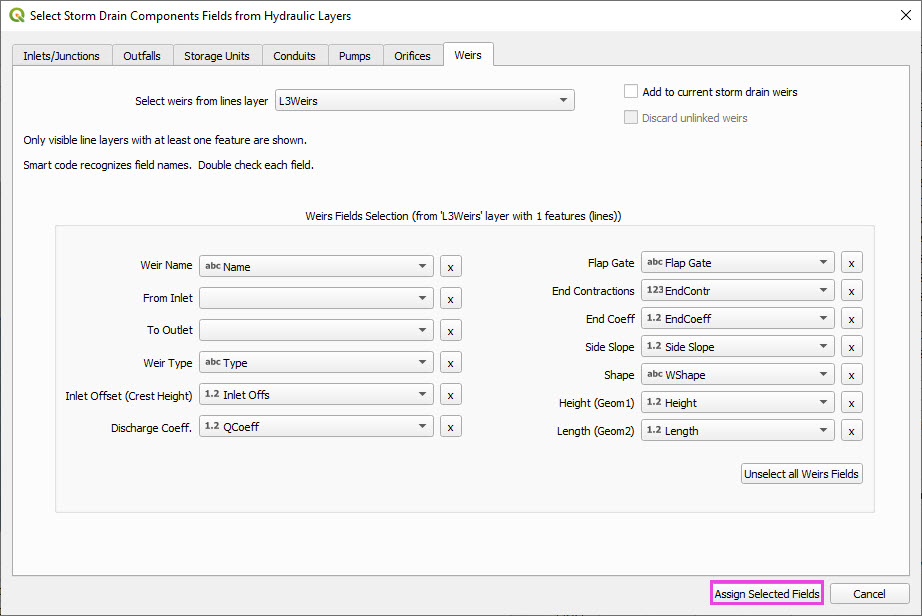Cancel the dialog
Image resolution: width=922 pixels, height=616 pixels.
[869, 594]
